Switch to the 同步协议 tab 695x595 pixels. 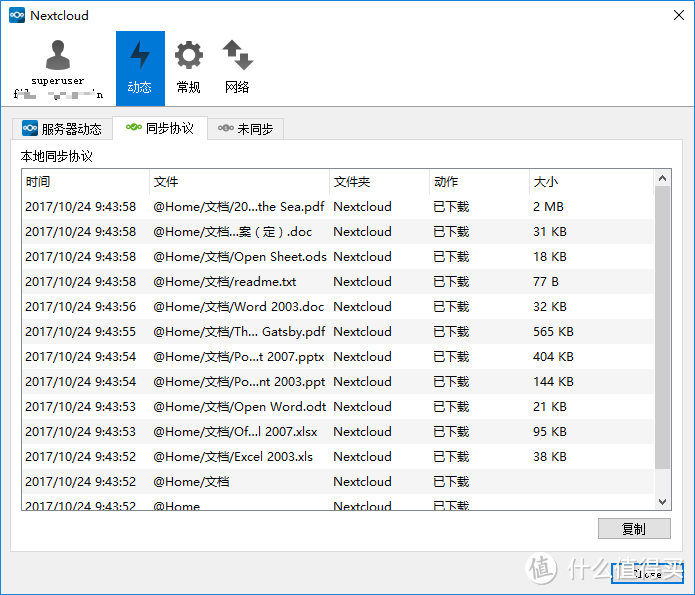pos(160,128)
